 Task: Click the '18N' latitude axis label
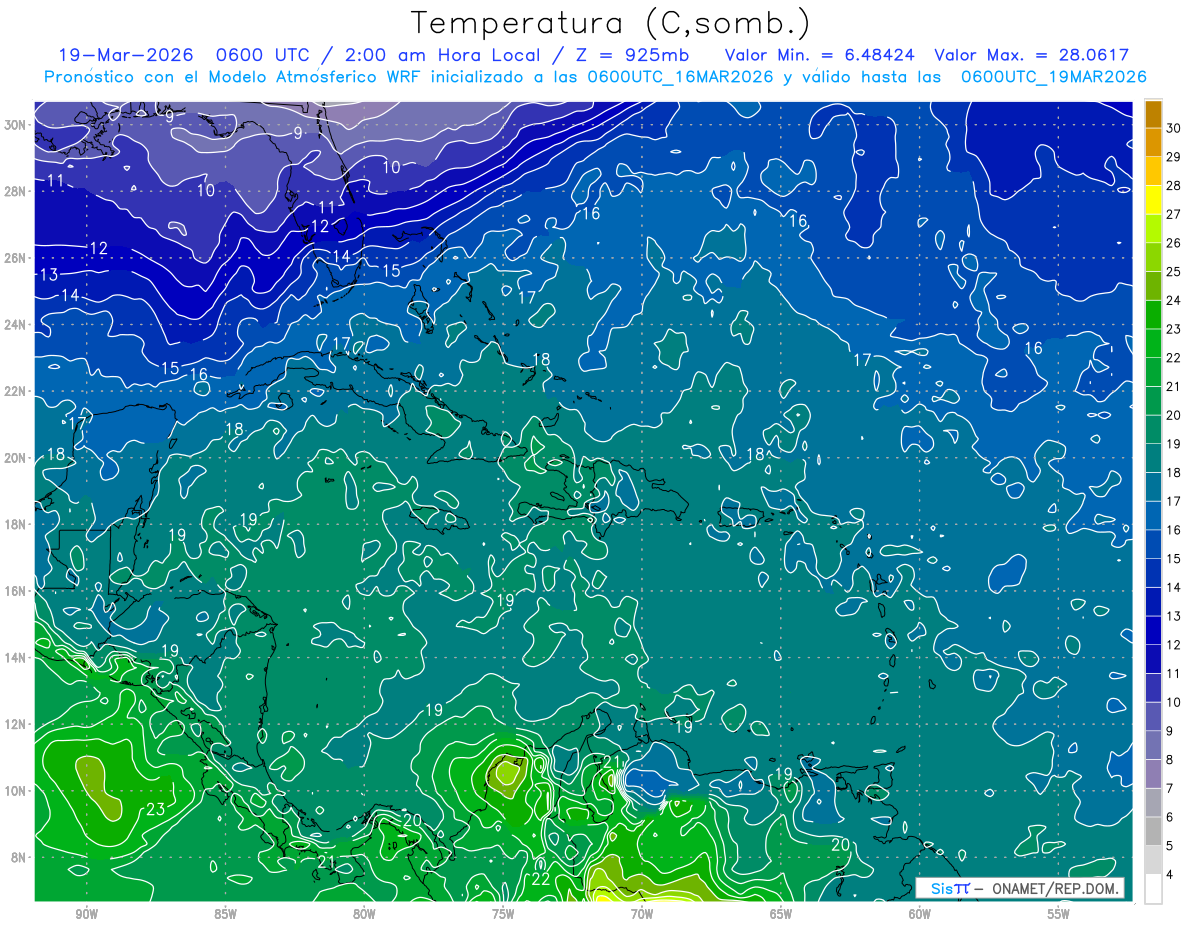pos(15,524)
